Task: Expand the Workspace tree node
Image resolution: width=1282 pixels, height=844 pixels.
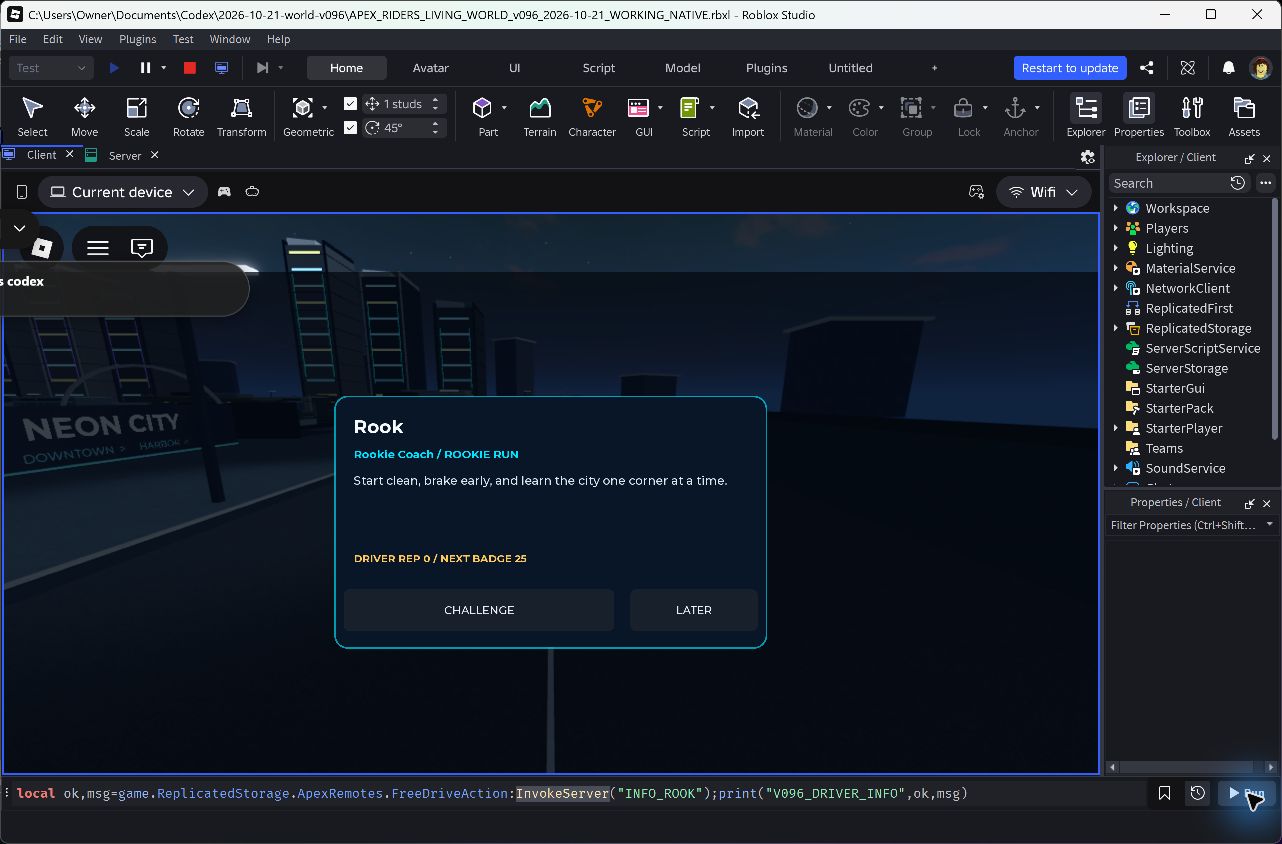Action: pyautogui.click(x=1116, y=208)
